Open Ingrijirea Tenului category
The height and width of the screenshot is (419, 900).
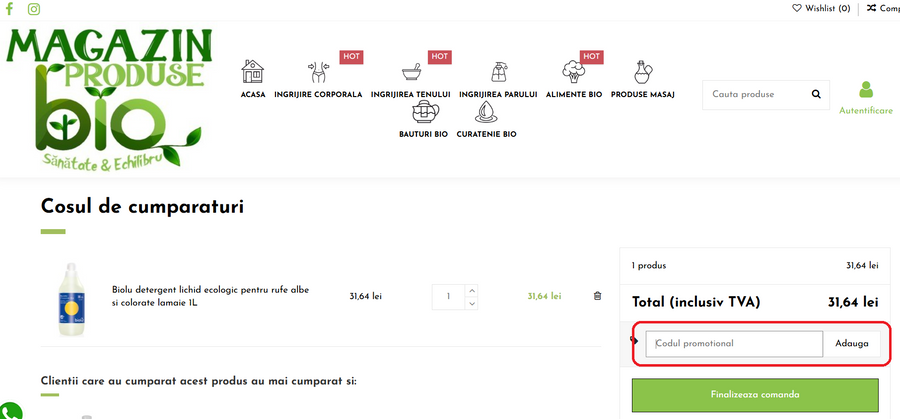[410, 79]
